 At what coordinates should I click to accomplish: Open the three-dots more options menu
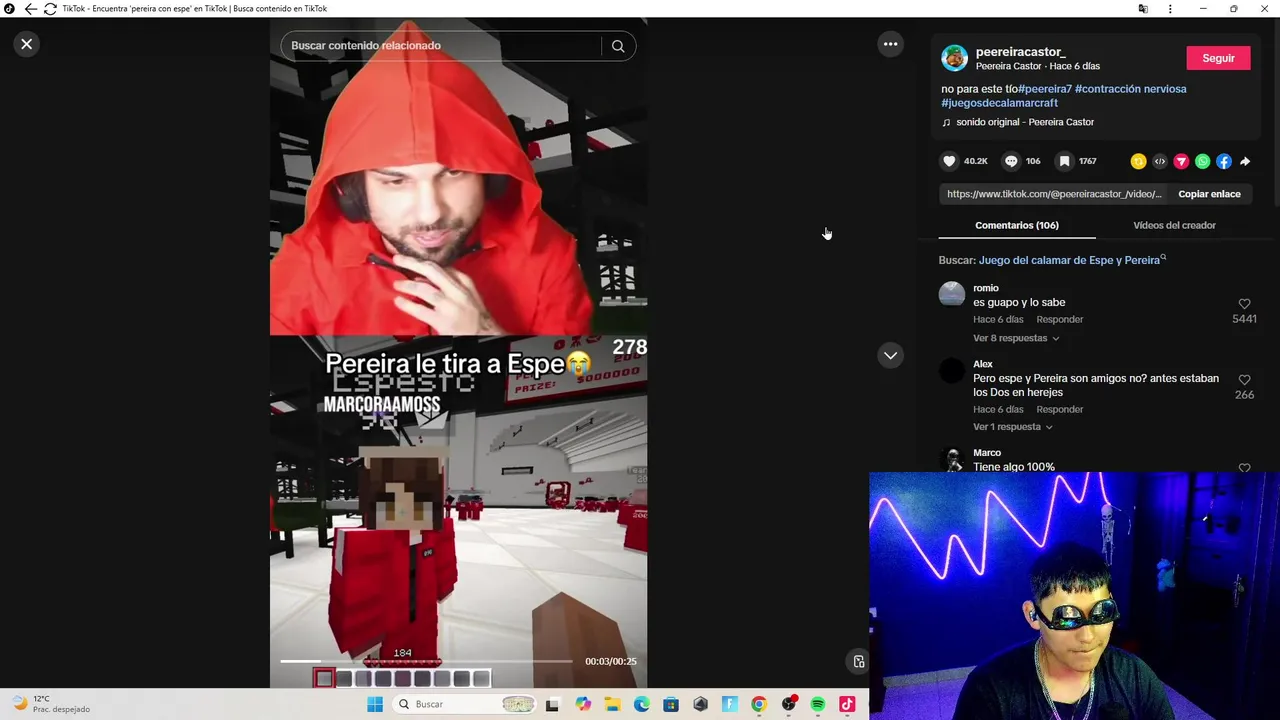[890, 44]
